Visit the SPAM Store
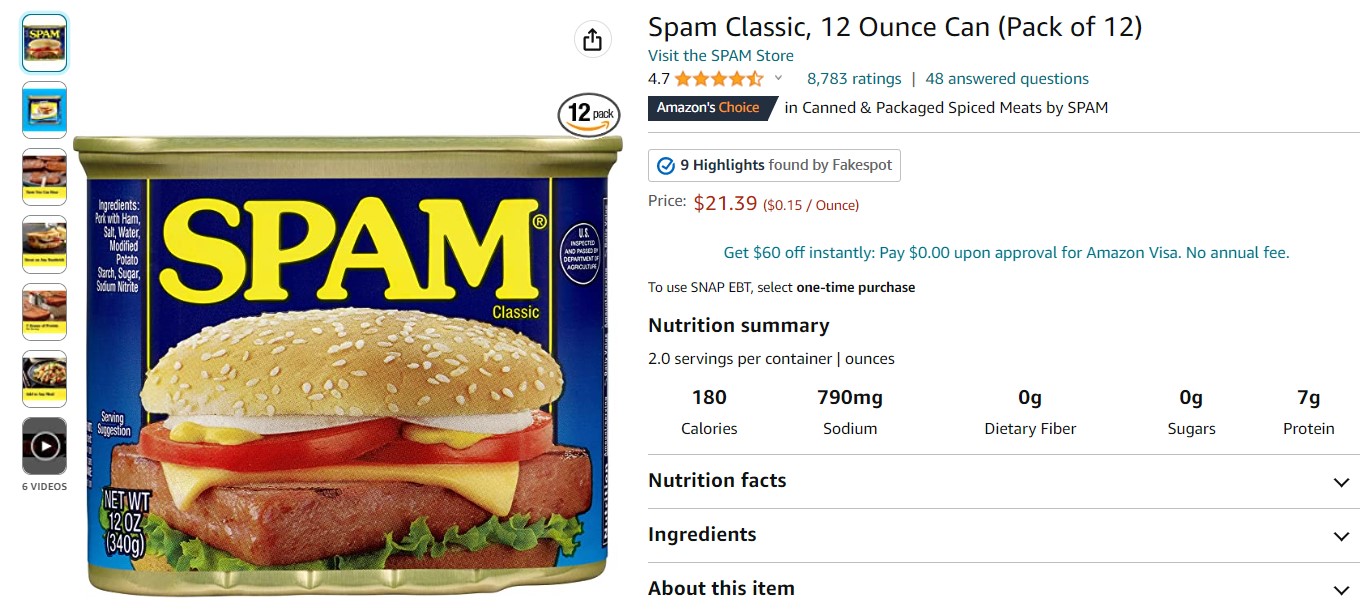Screen dimensions: 1360x610 [x=720, y=55]
